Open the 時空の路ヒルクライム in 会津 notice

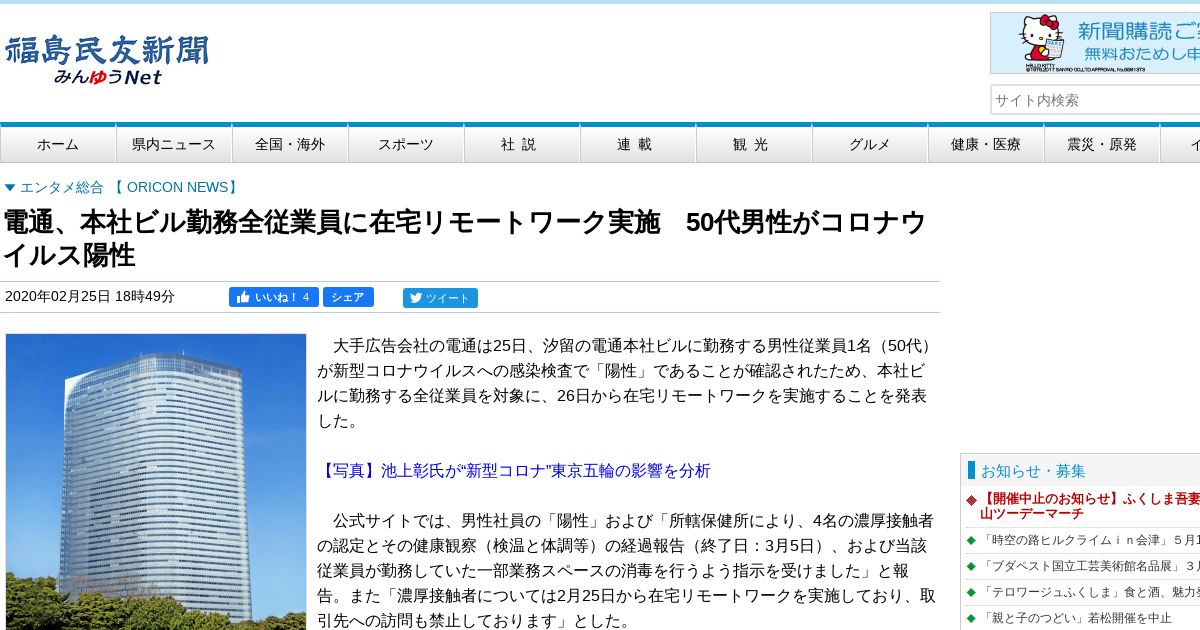pos(1090,540)
